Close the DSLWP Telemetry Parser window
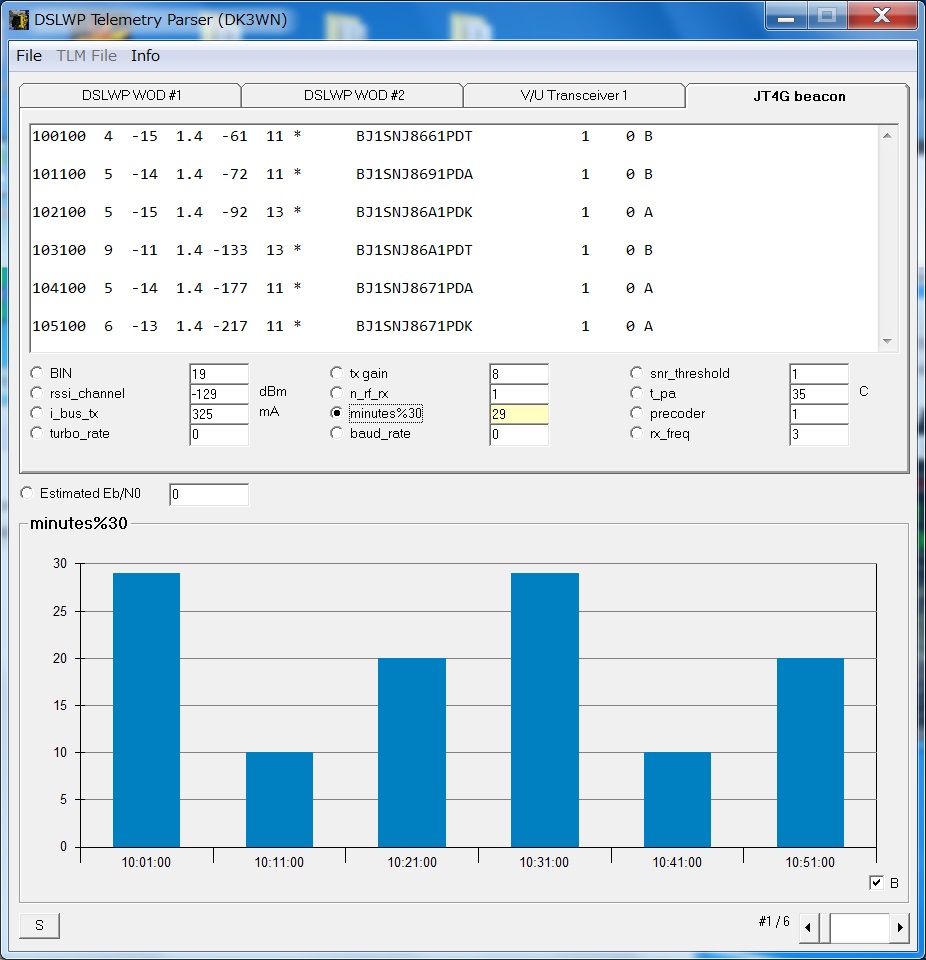This screenshot has height=960, width=926. point(882,17)
